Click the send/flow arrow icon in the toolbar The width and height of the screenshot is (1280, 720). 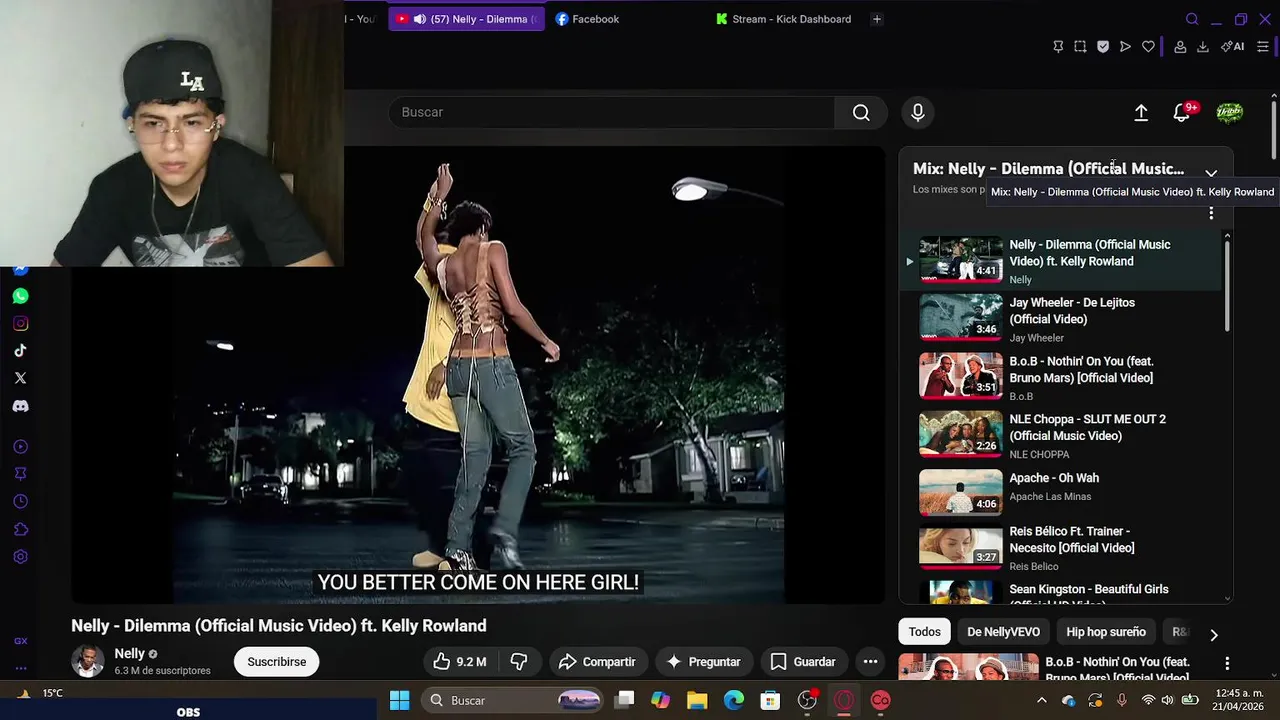tap(1125, 46)
